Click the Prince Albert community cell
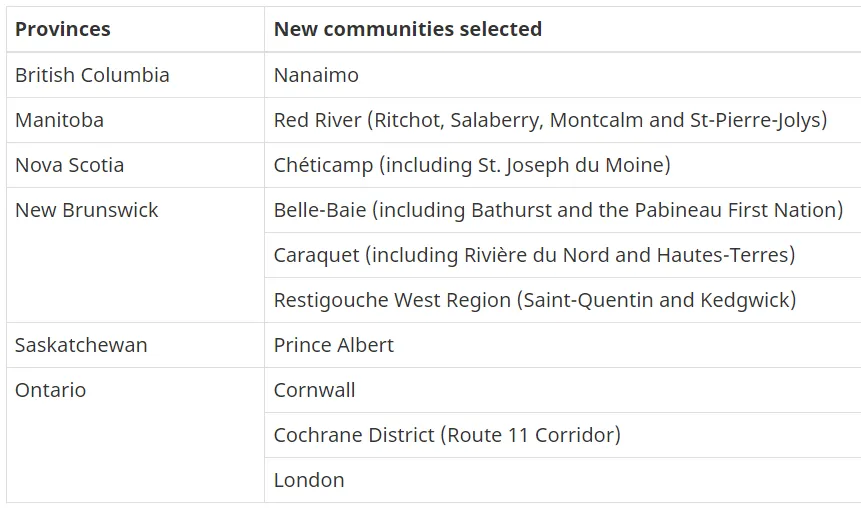 pos(333,345)
